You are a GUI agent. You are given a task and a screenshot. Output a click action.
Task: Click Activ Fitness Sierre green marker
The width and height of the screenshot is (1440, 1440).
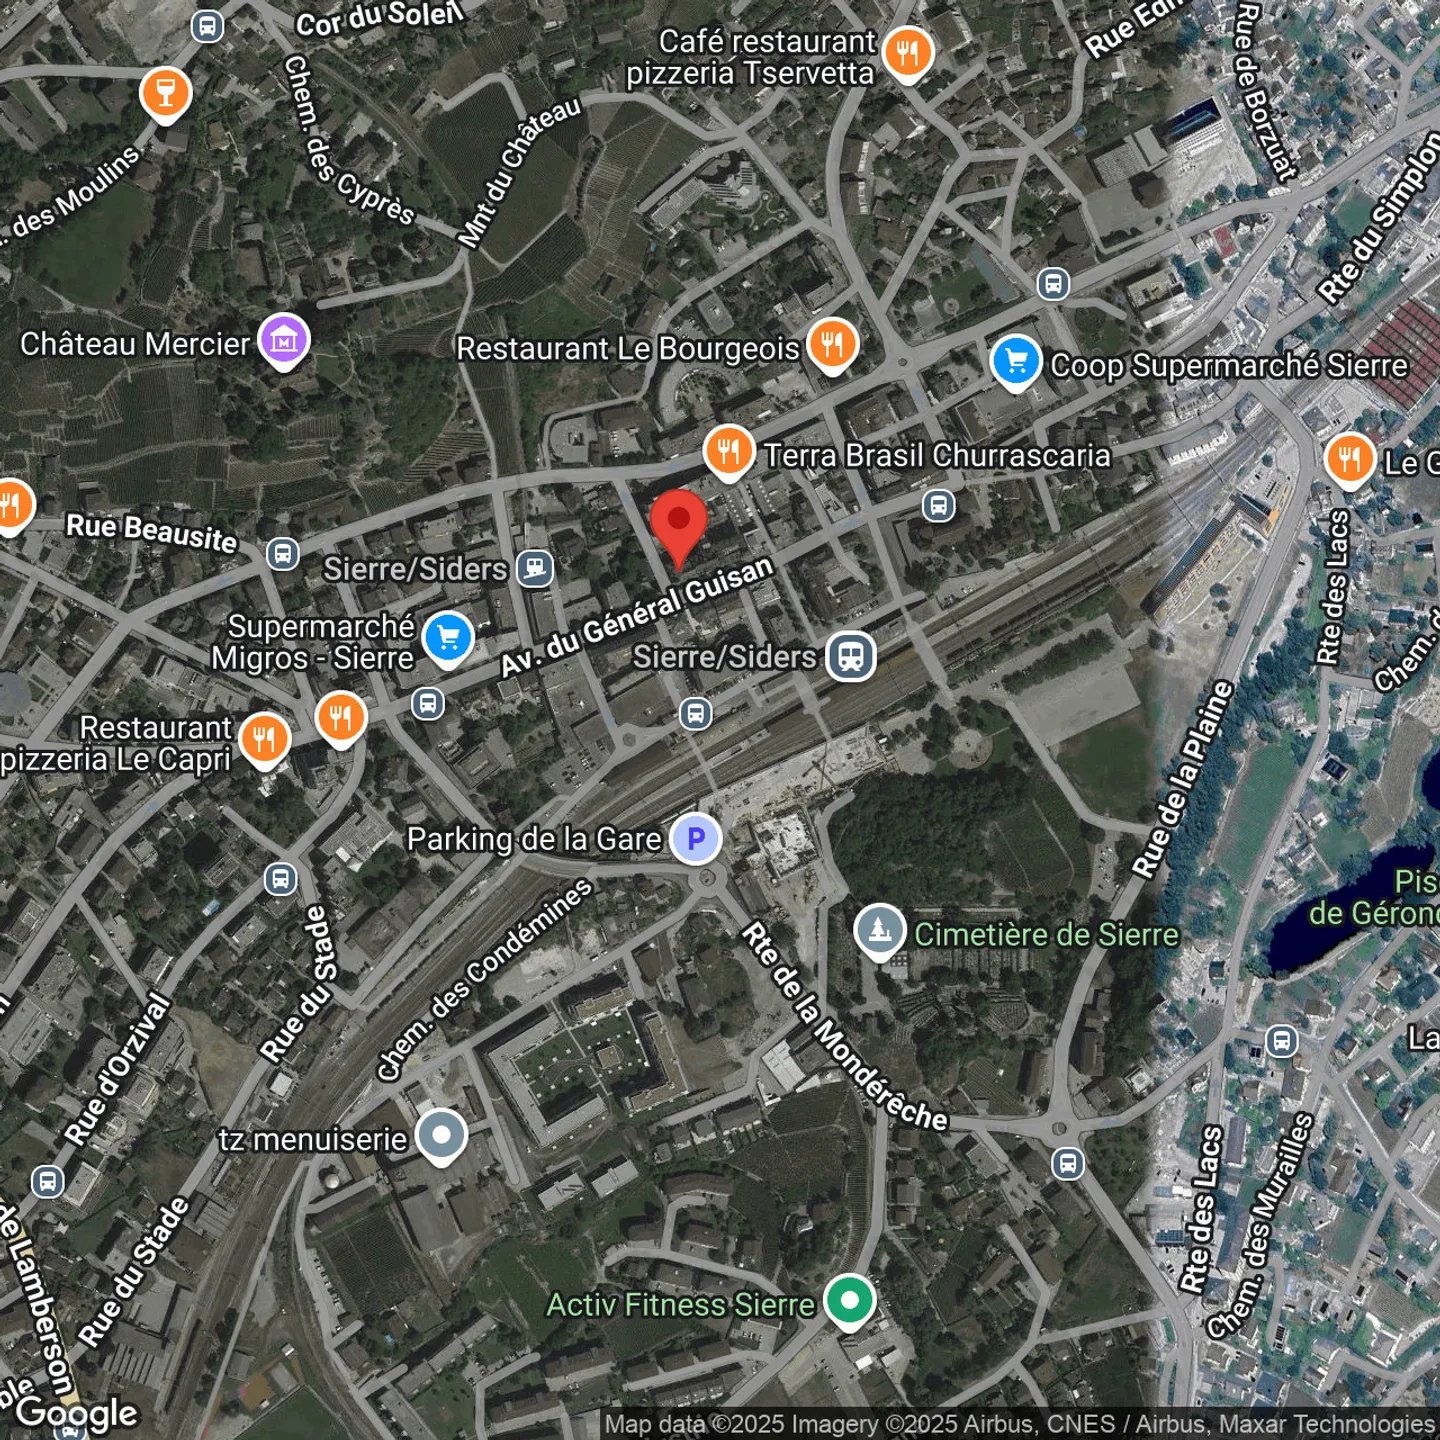click(849, 1301)
